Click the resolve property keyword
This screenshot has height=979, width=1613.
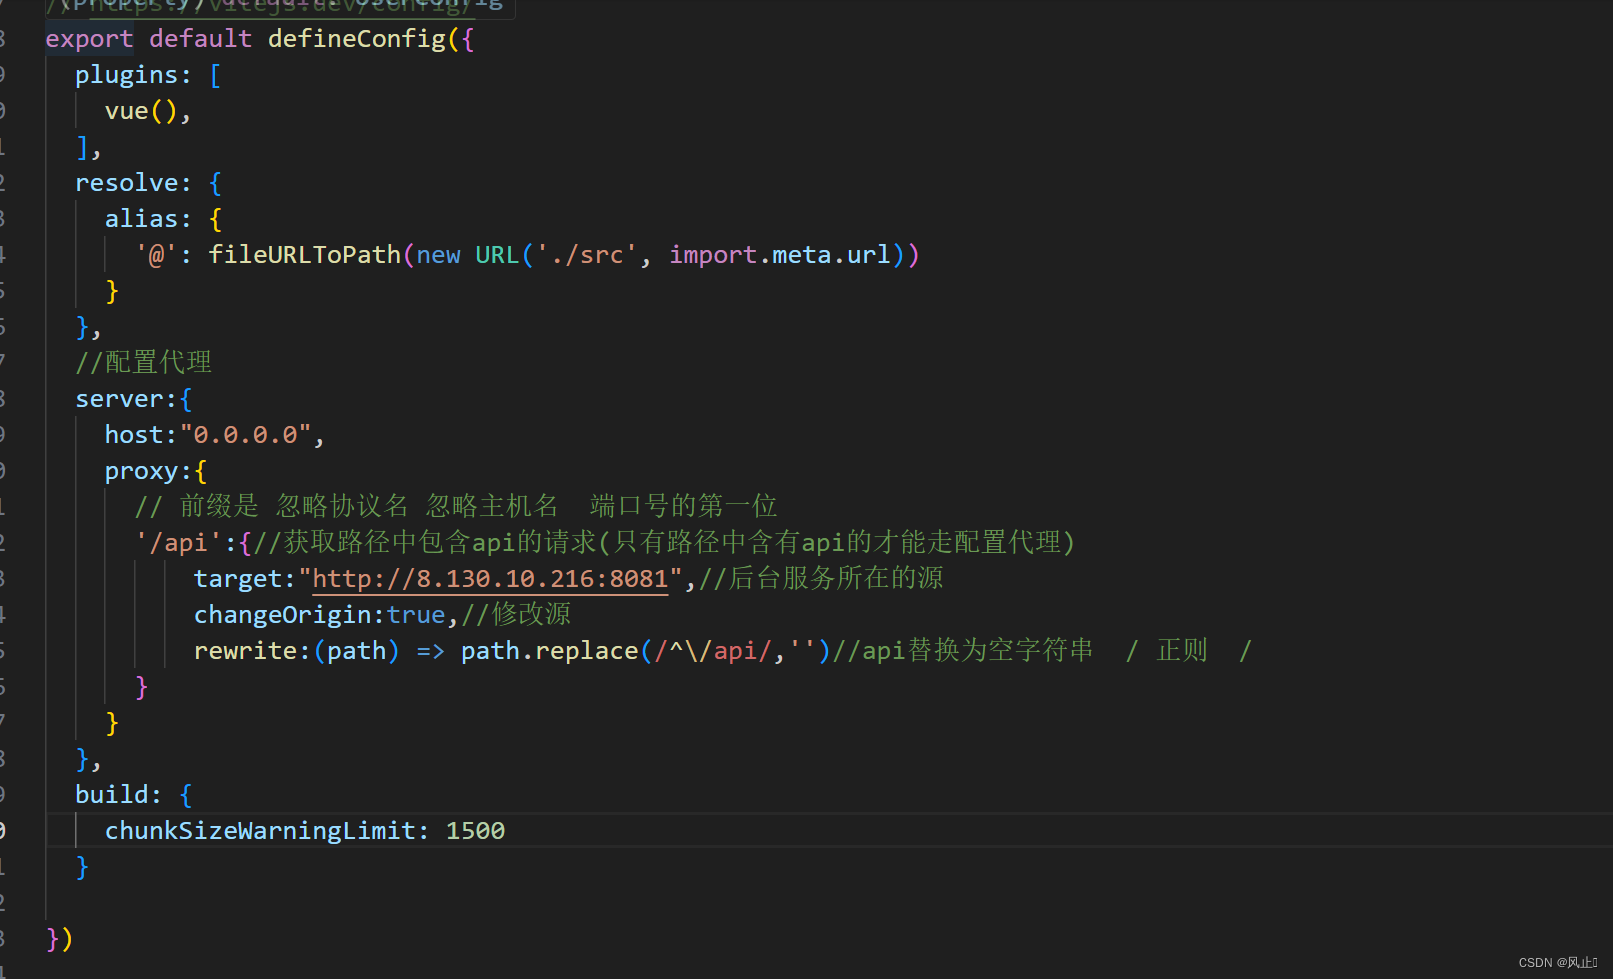pyautogui.click(x=130, y=182)
